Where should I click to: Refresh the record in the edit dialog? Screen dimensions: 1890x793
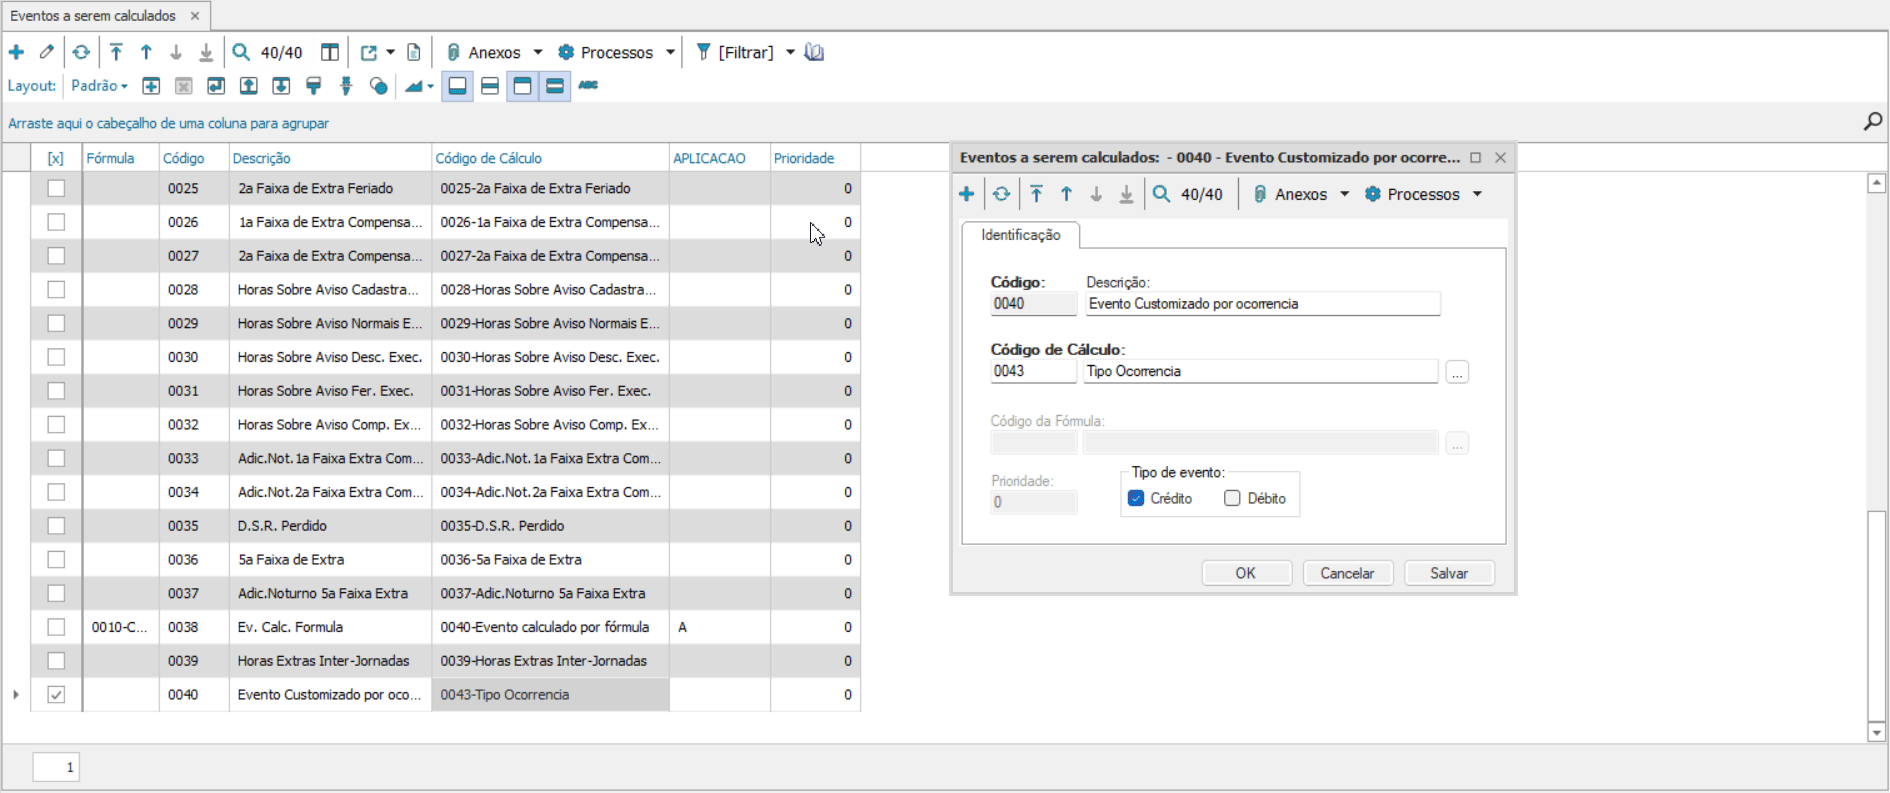1001,194
